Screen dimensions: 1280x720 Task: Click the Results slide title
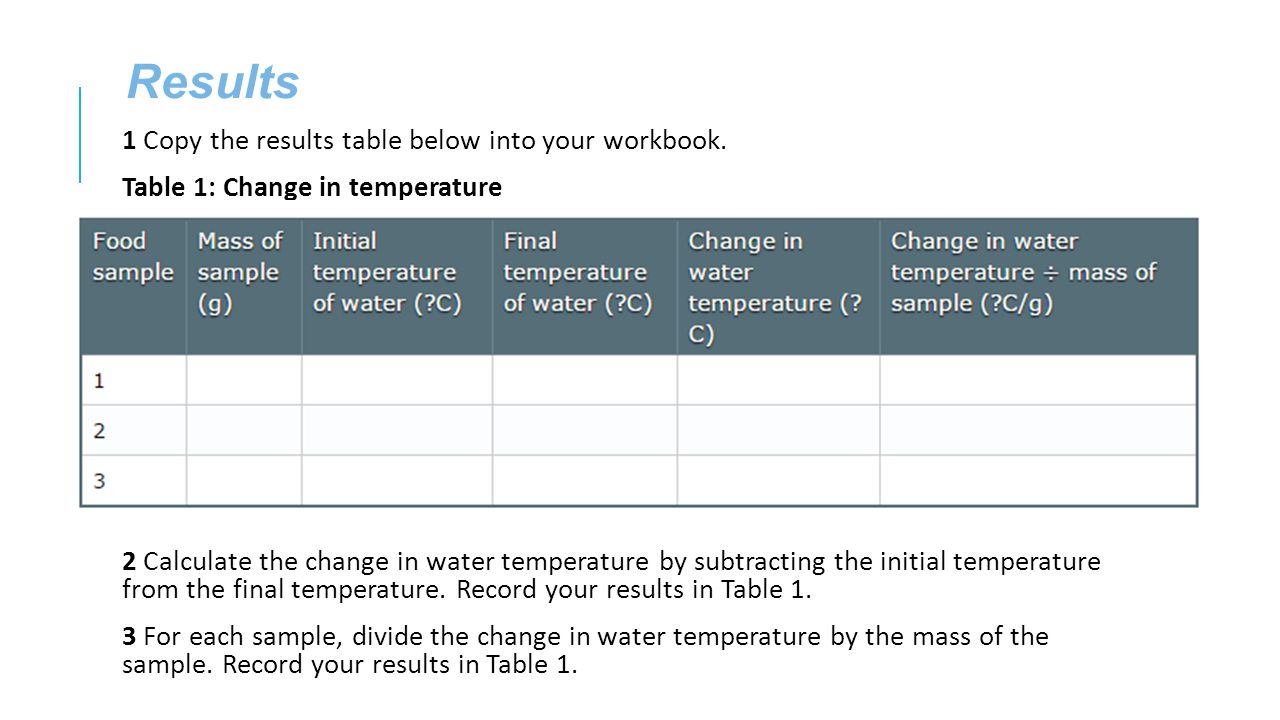click(213, 82)
